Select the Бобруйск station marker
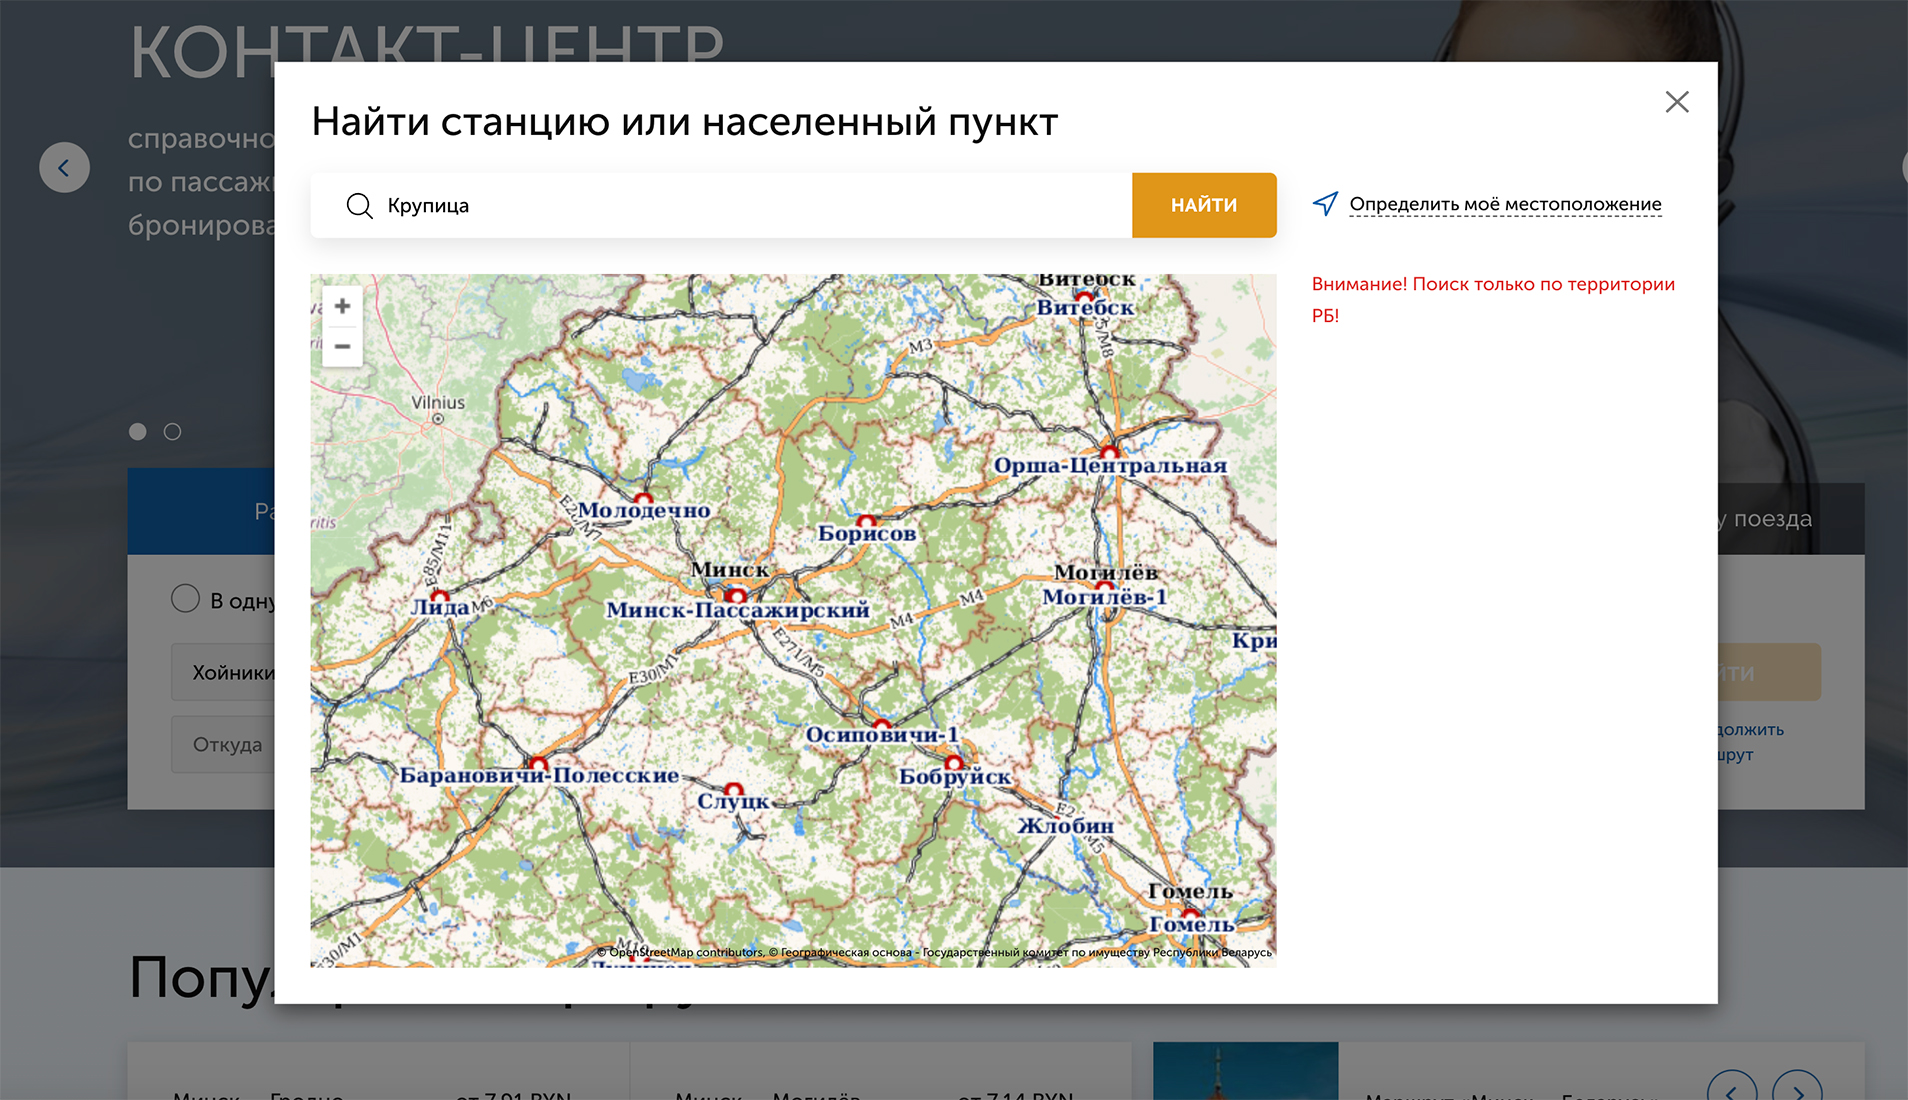Image resolution: width=1908 pixels, height=1100 pixels. point(954,765)
